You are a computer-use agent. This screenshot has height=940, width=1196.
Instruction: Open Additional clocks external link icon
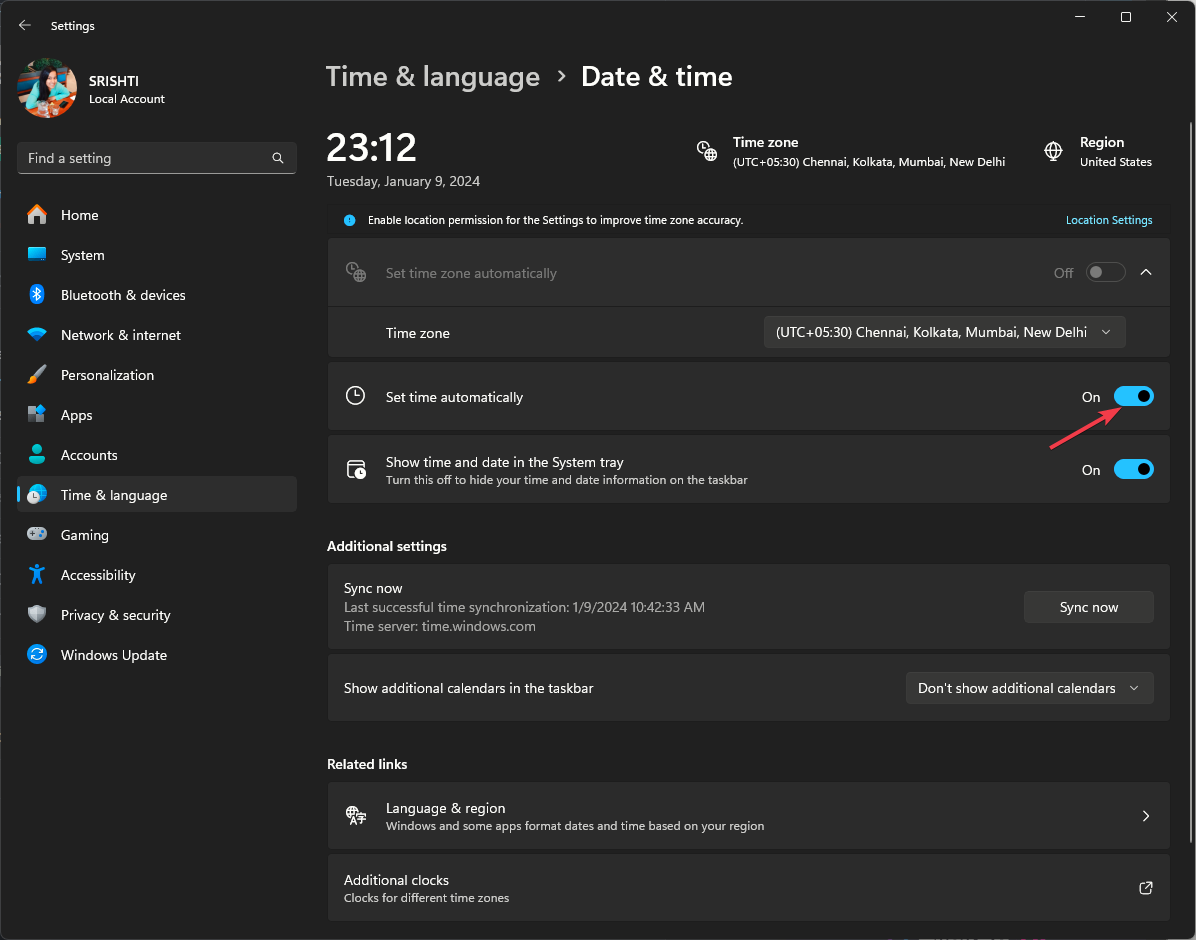click(1146, 888)
